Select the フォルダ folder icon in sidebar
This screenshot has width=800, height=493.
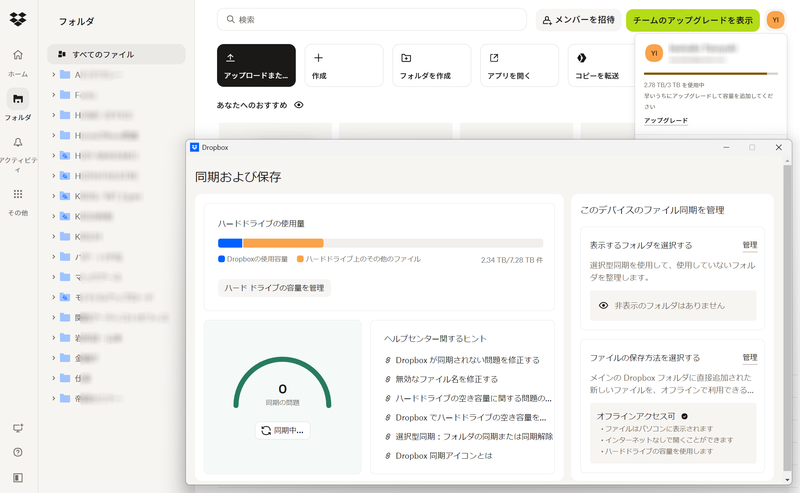[x=18, y=98]
